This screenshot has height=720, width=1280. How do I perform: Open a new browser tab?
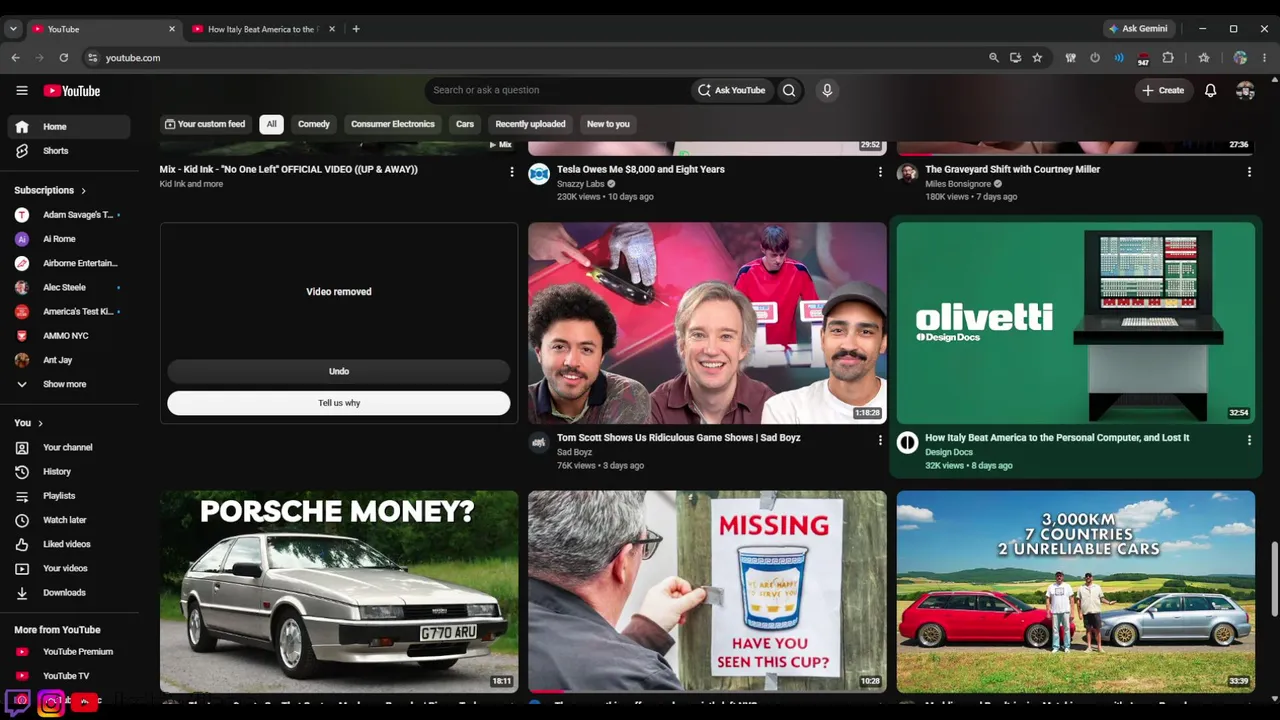[356, 29]
